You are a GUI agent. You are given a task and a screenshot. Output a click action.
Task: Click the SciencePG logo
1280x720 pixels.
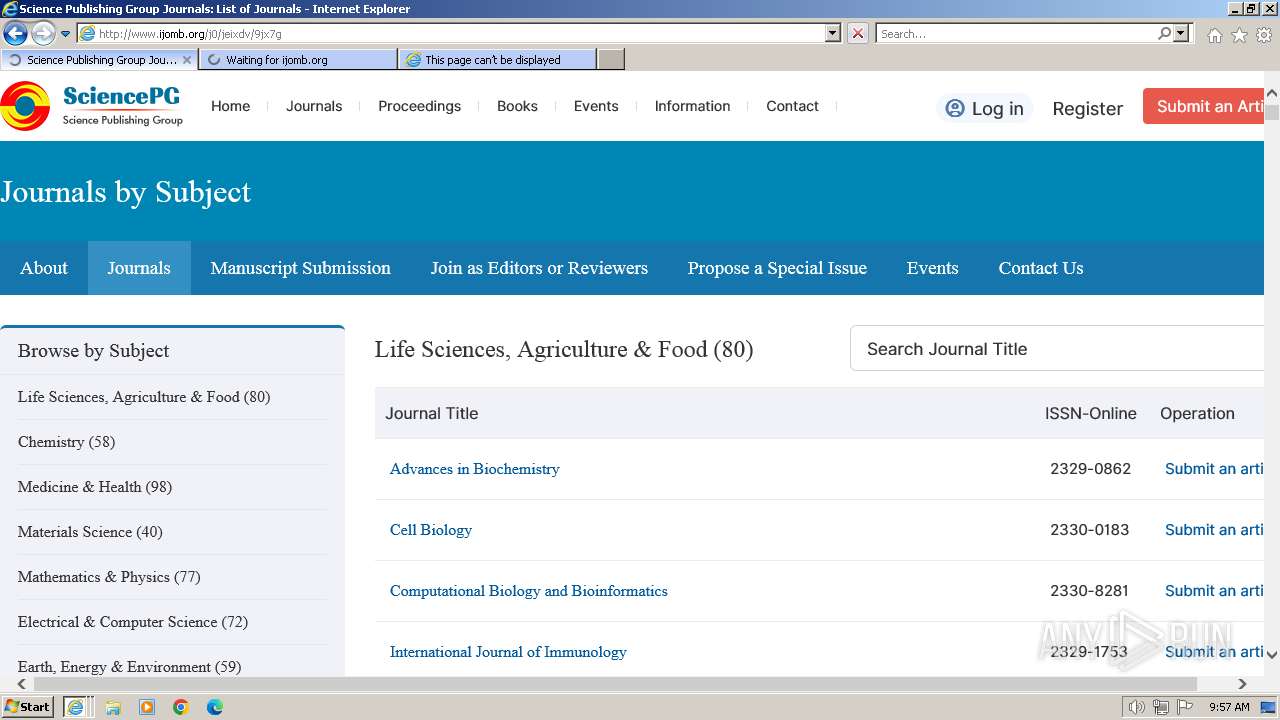(92, 106)
